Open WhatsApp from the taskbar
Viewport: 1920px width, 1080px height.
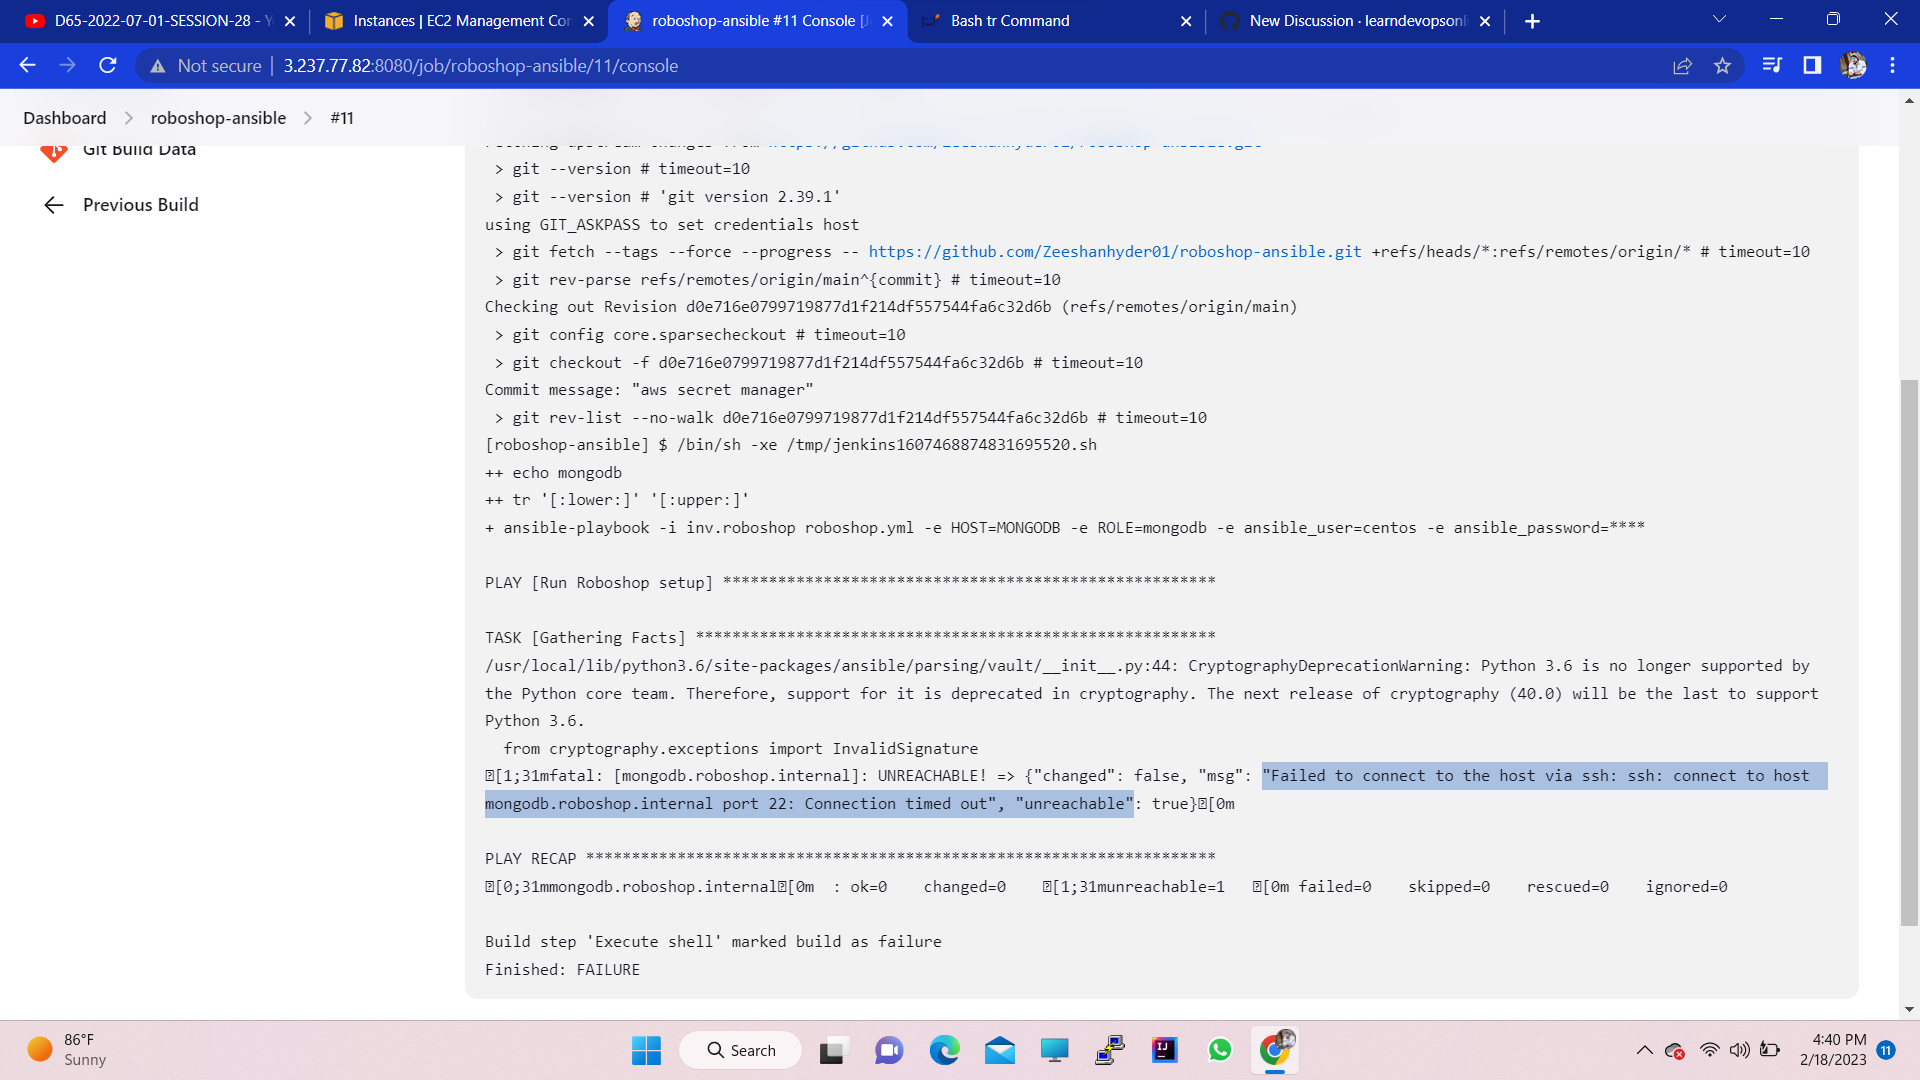click(1219, 1050)
